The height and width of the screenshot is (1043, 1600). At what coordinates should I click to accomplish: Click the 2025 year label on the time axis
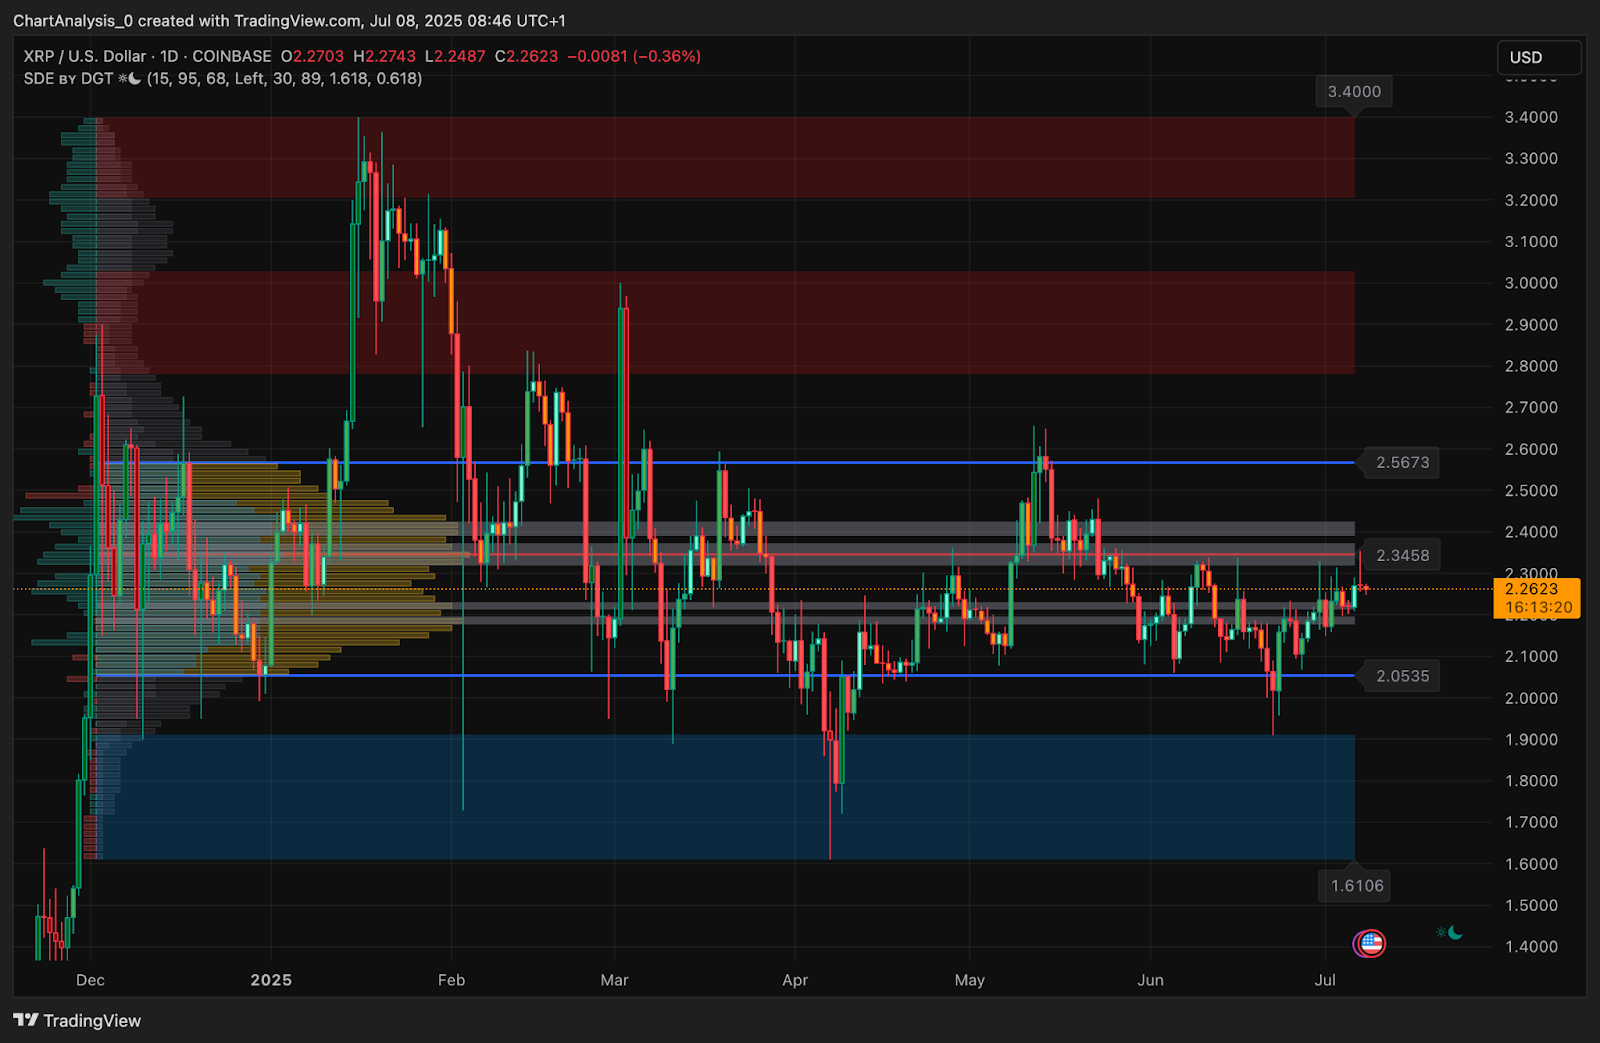(x=271, y=980)
